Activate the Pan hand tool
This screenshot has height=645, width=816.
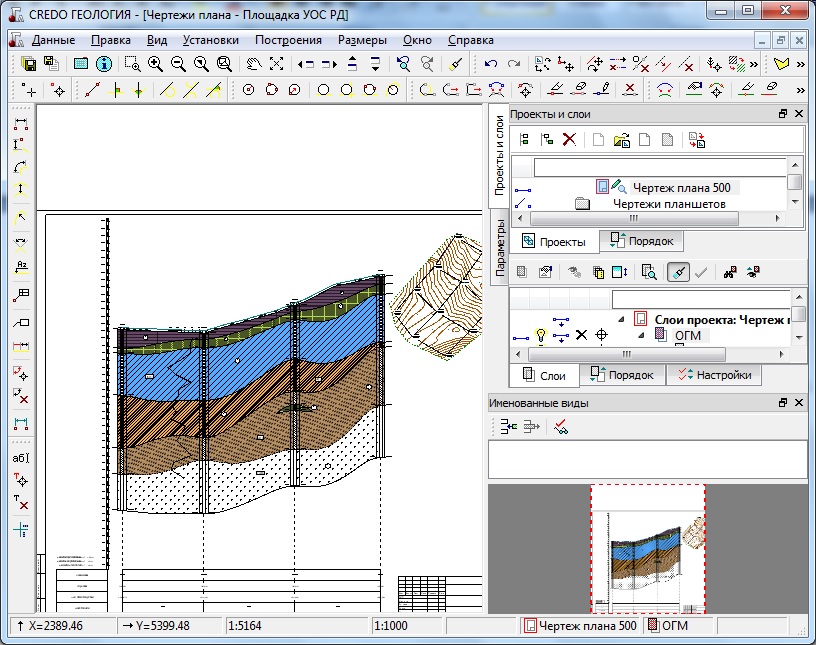click(253, 64)
